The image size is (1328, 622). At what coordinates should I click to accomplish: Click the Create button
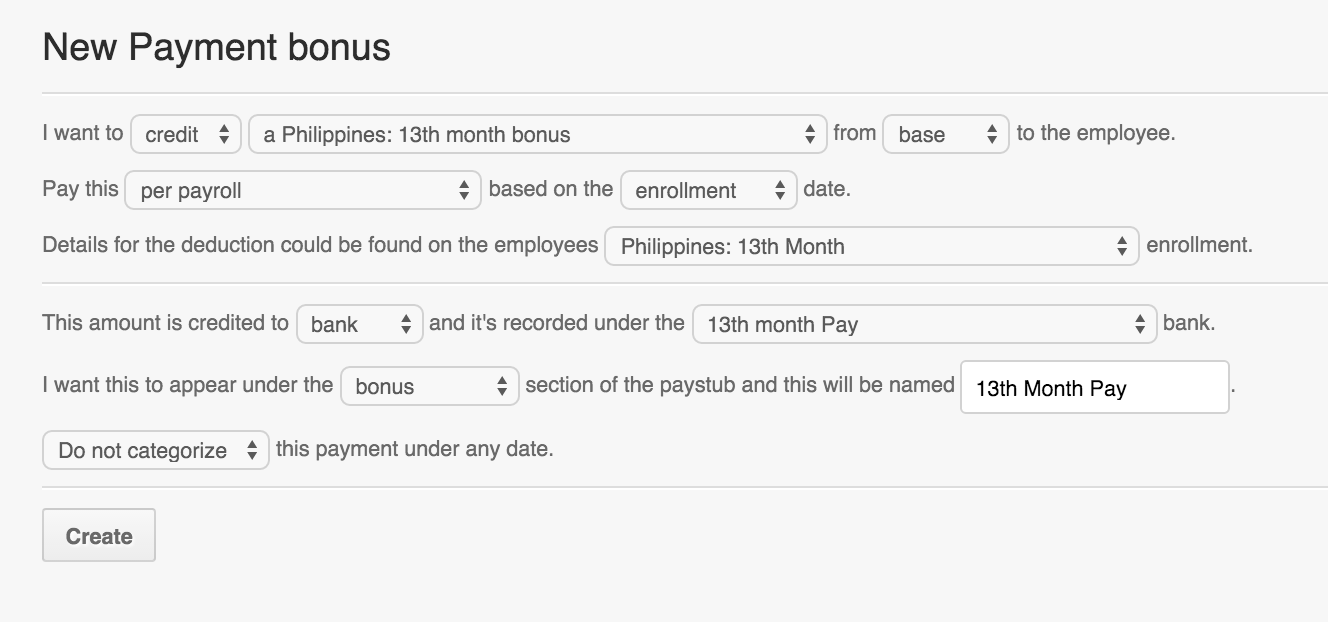click(x=98, y=535)
